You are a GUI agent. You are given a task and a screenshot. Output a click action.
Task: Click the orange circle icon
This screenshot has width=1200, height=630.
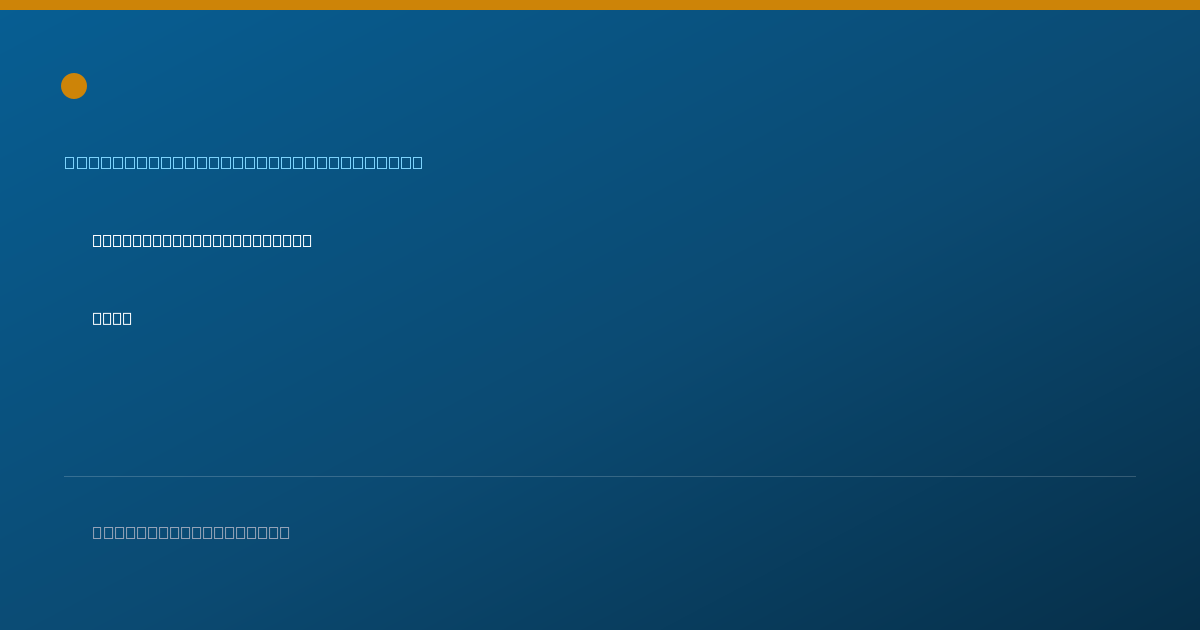click(x=74, y=86)
